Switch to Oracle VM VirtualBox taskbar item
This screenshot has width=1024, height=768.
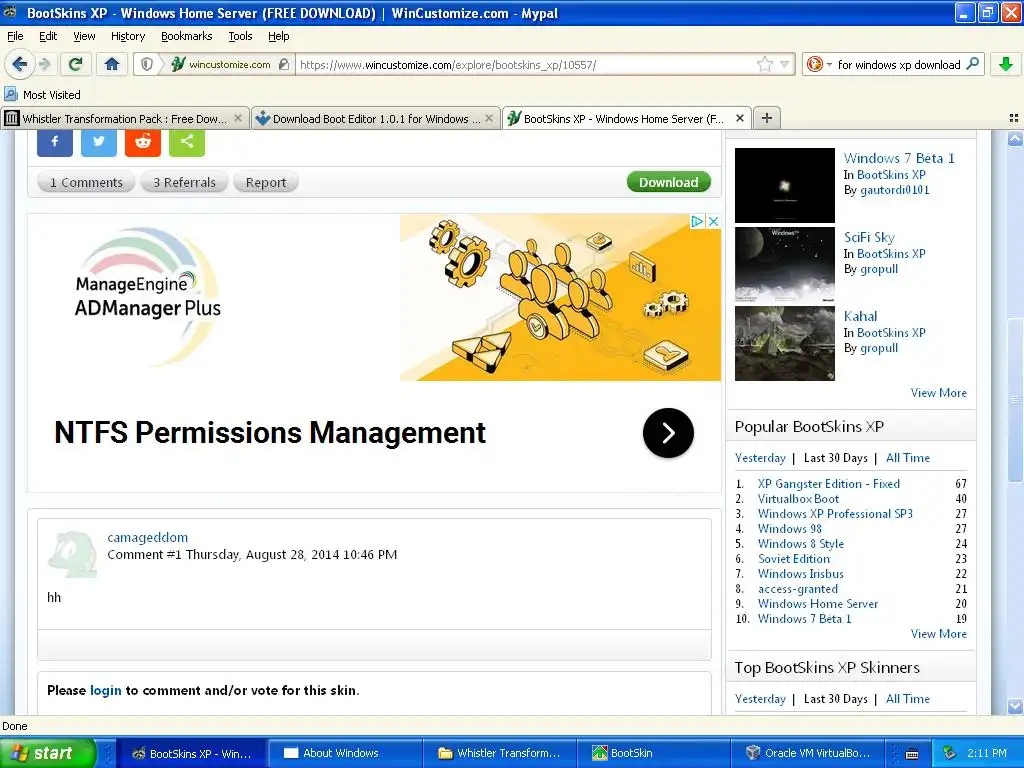[x=807, y=753]
